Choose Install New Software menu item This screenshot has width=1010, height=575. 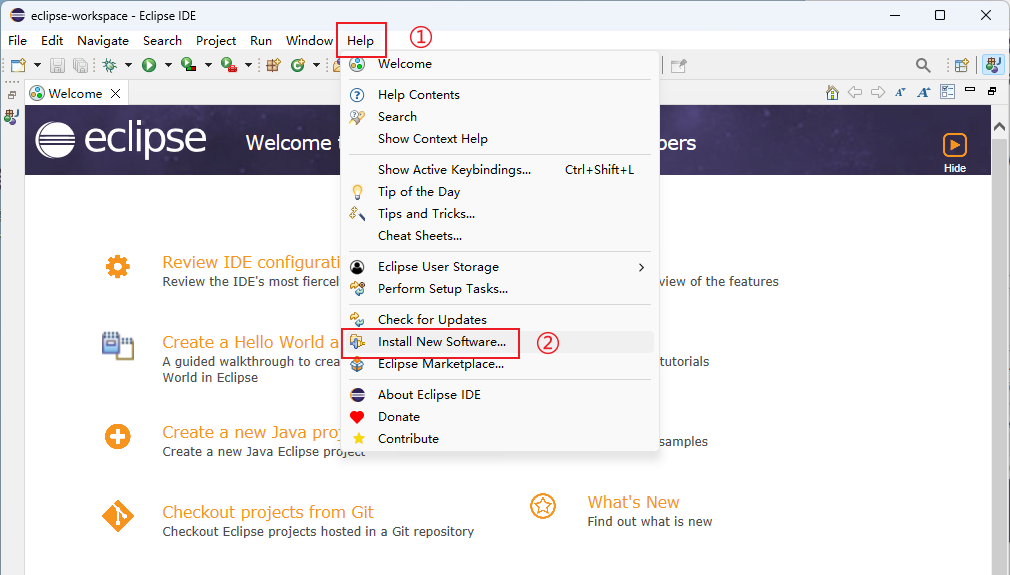click(500, 341)
